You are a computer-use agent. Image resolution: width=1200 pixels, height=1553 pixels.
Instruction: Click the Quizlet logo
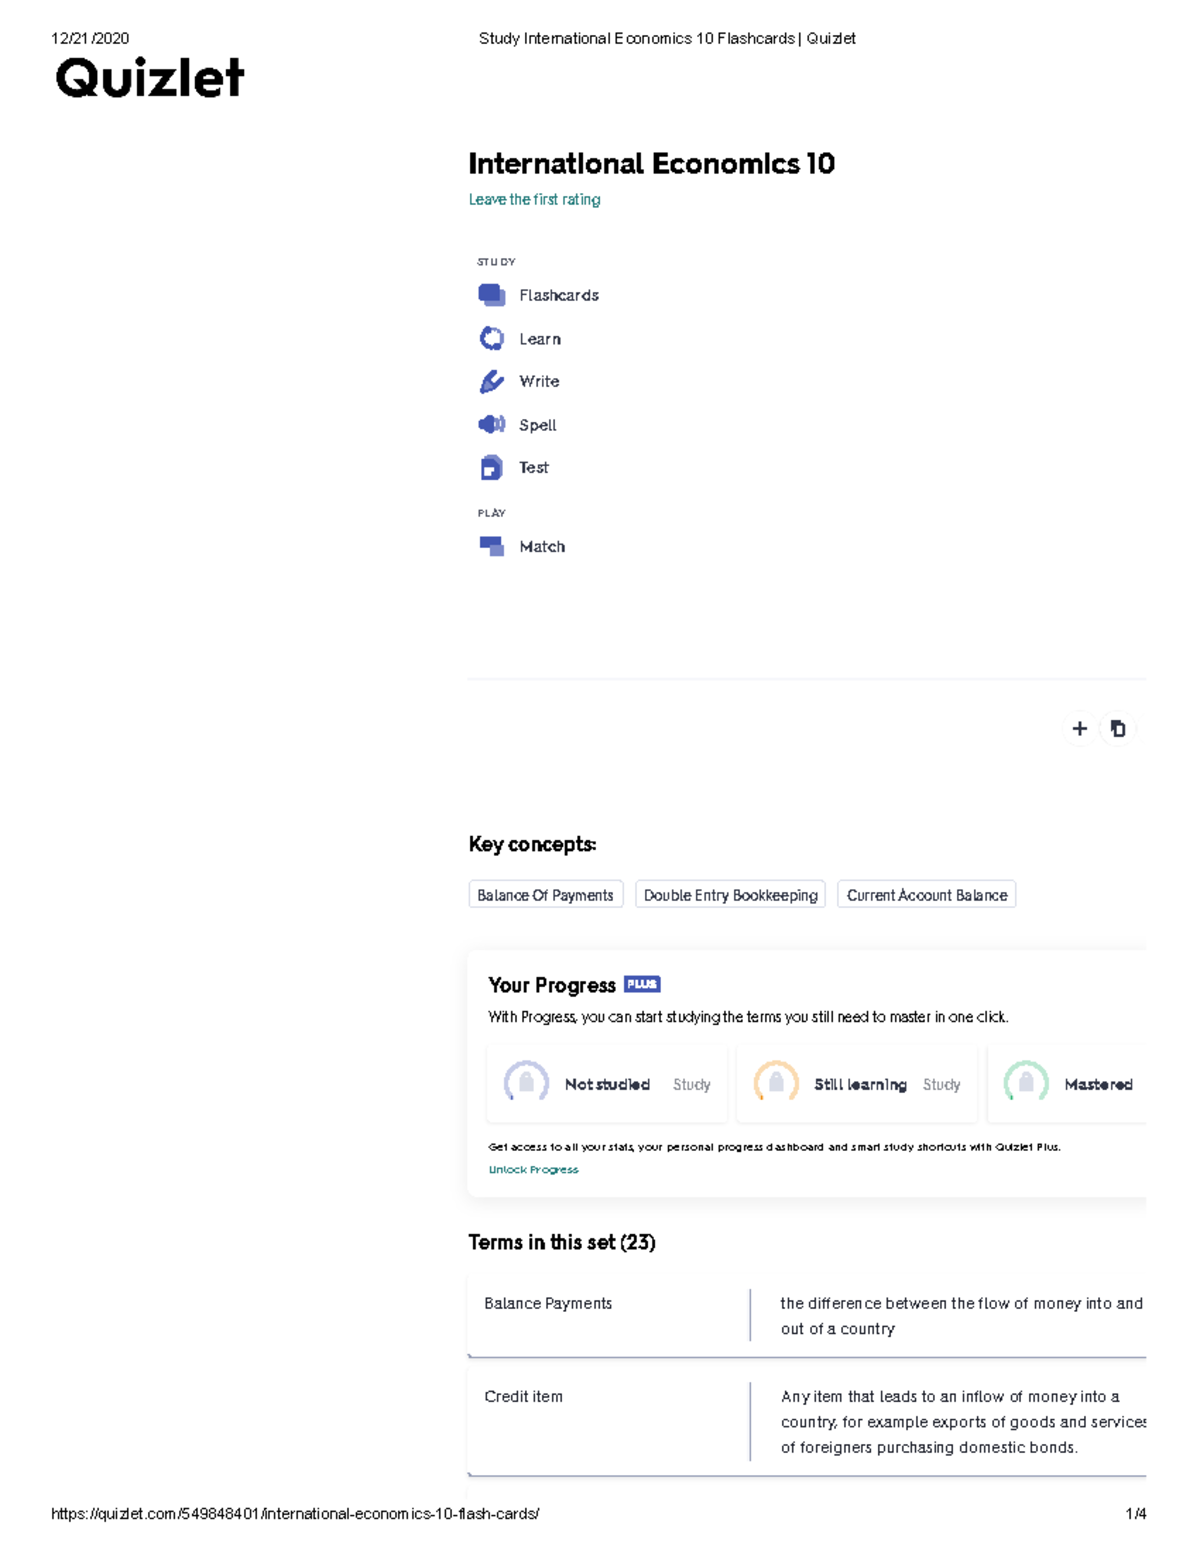click(150, 78)
